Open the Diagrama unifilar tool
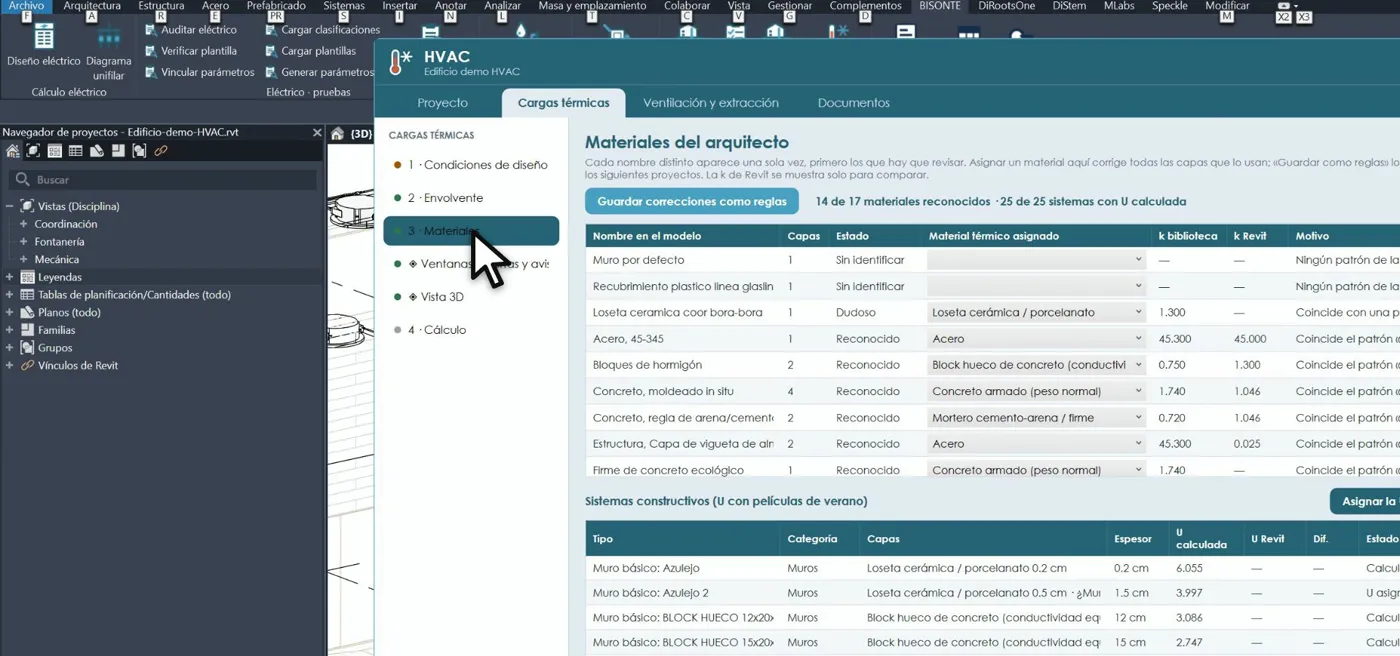 108,53
